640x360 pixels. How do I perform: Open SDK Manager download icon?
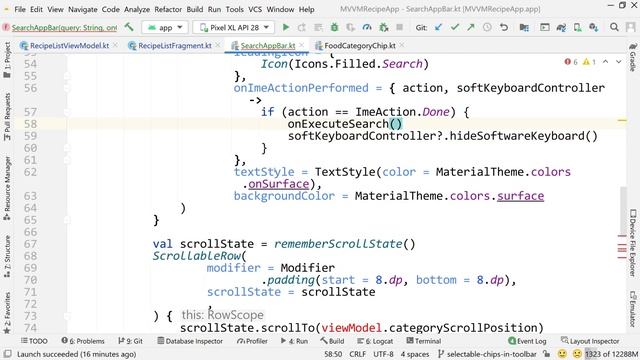[593, 27]
